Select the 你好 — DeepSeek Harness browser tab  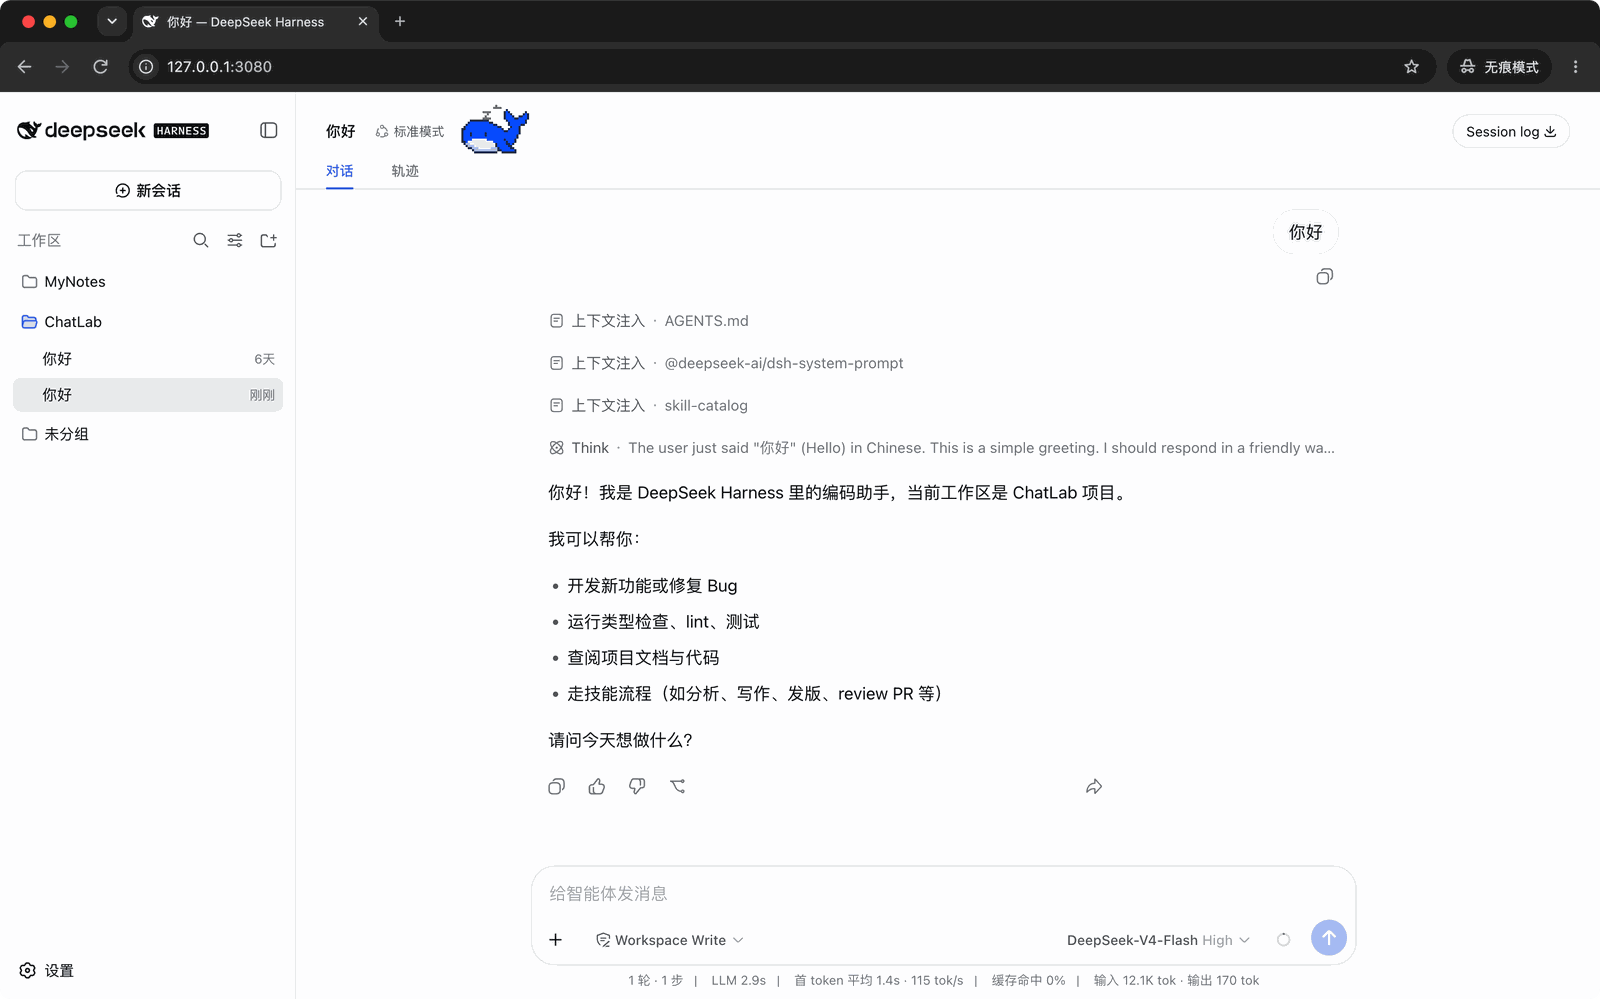(x=256, y=22)
